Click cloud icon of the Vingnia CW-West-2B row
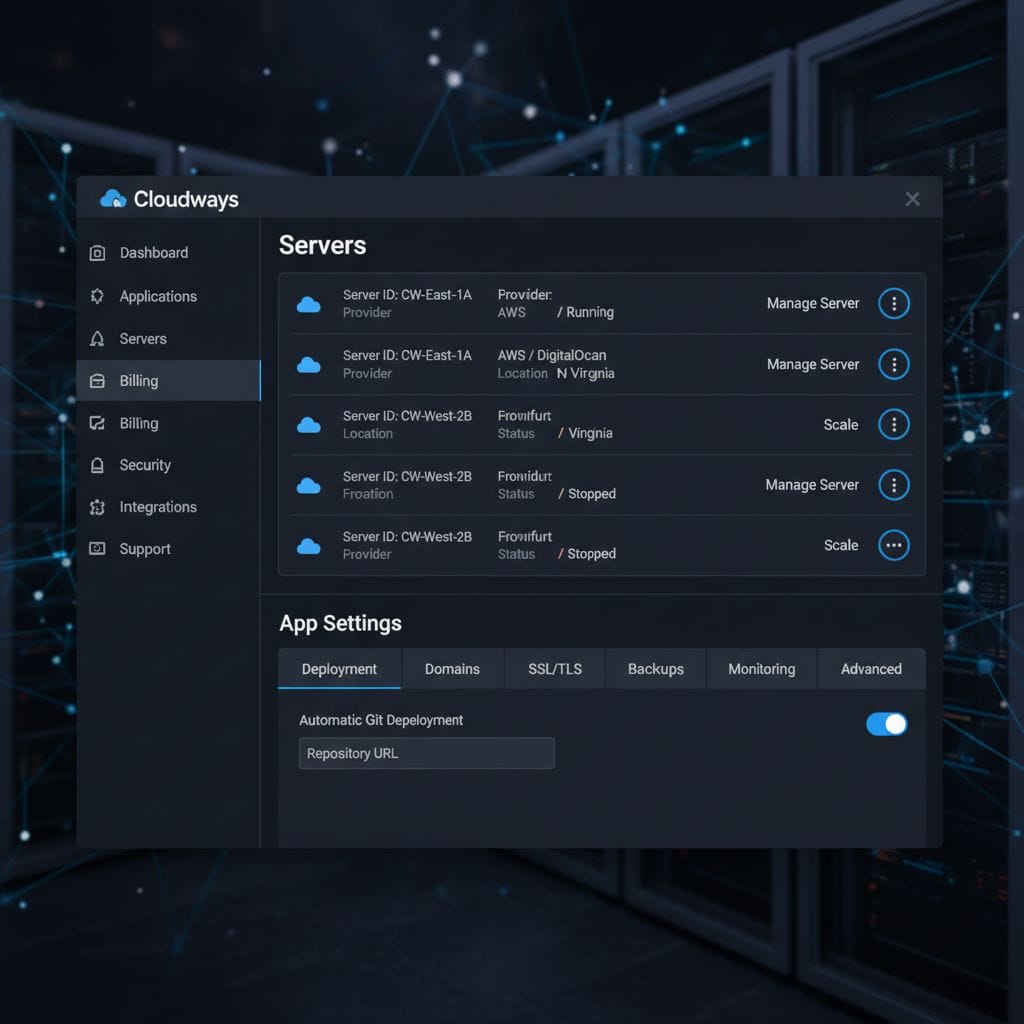 [x=309, y=425]
